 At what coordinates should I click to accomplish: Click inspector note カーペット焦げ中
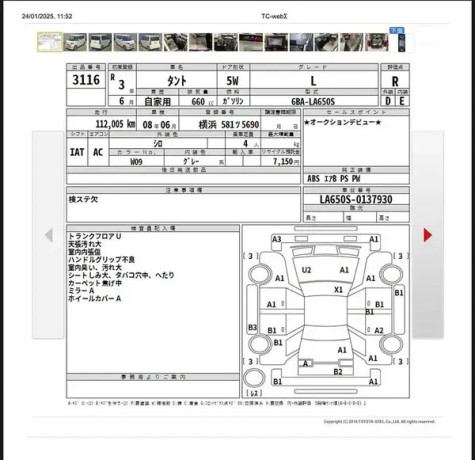click(95, 283)
